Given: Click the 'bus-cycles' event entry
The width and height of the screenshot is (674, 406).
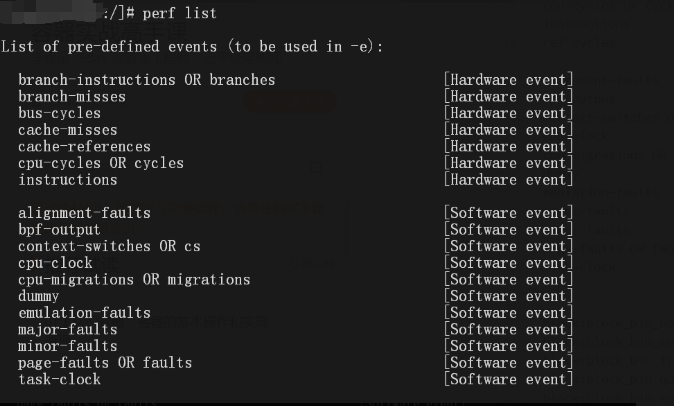Looking at the screenshot, I should tap(59, 113).
